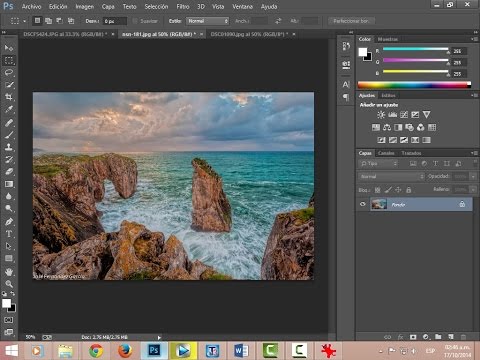
Task: Select the History Brush tool
Action: tap(9, 159)
